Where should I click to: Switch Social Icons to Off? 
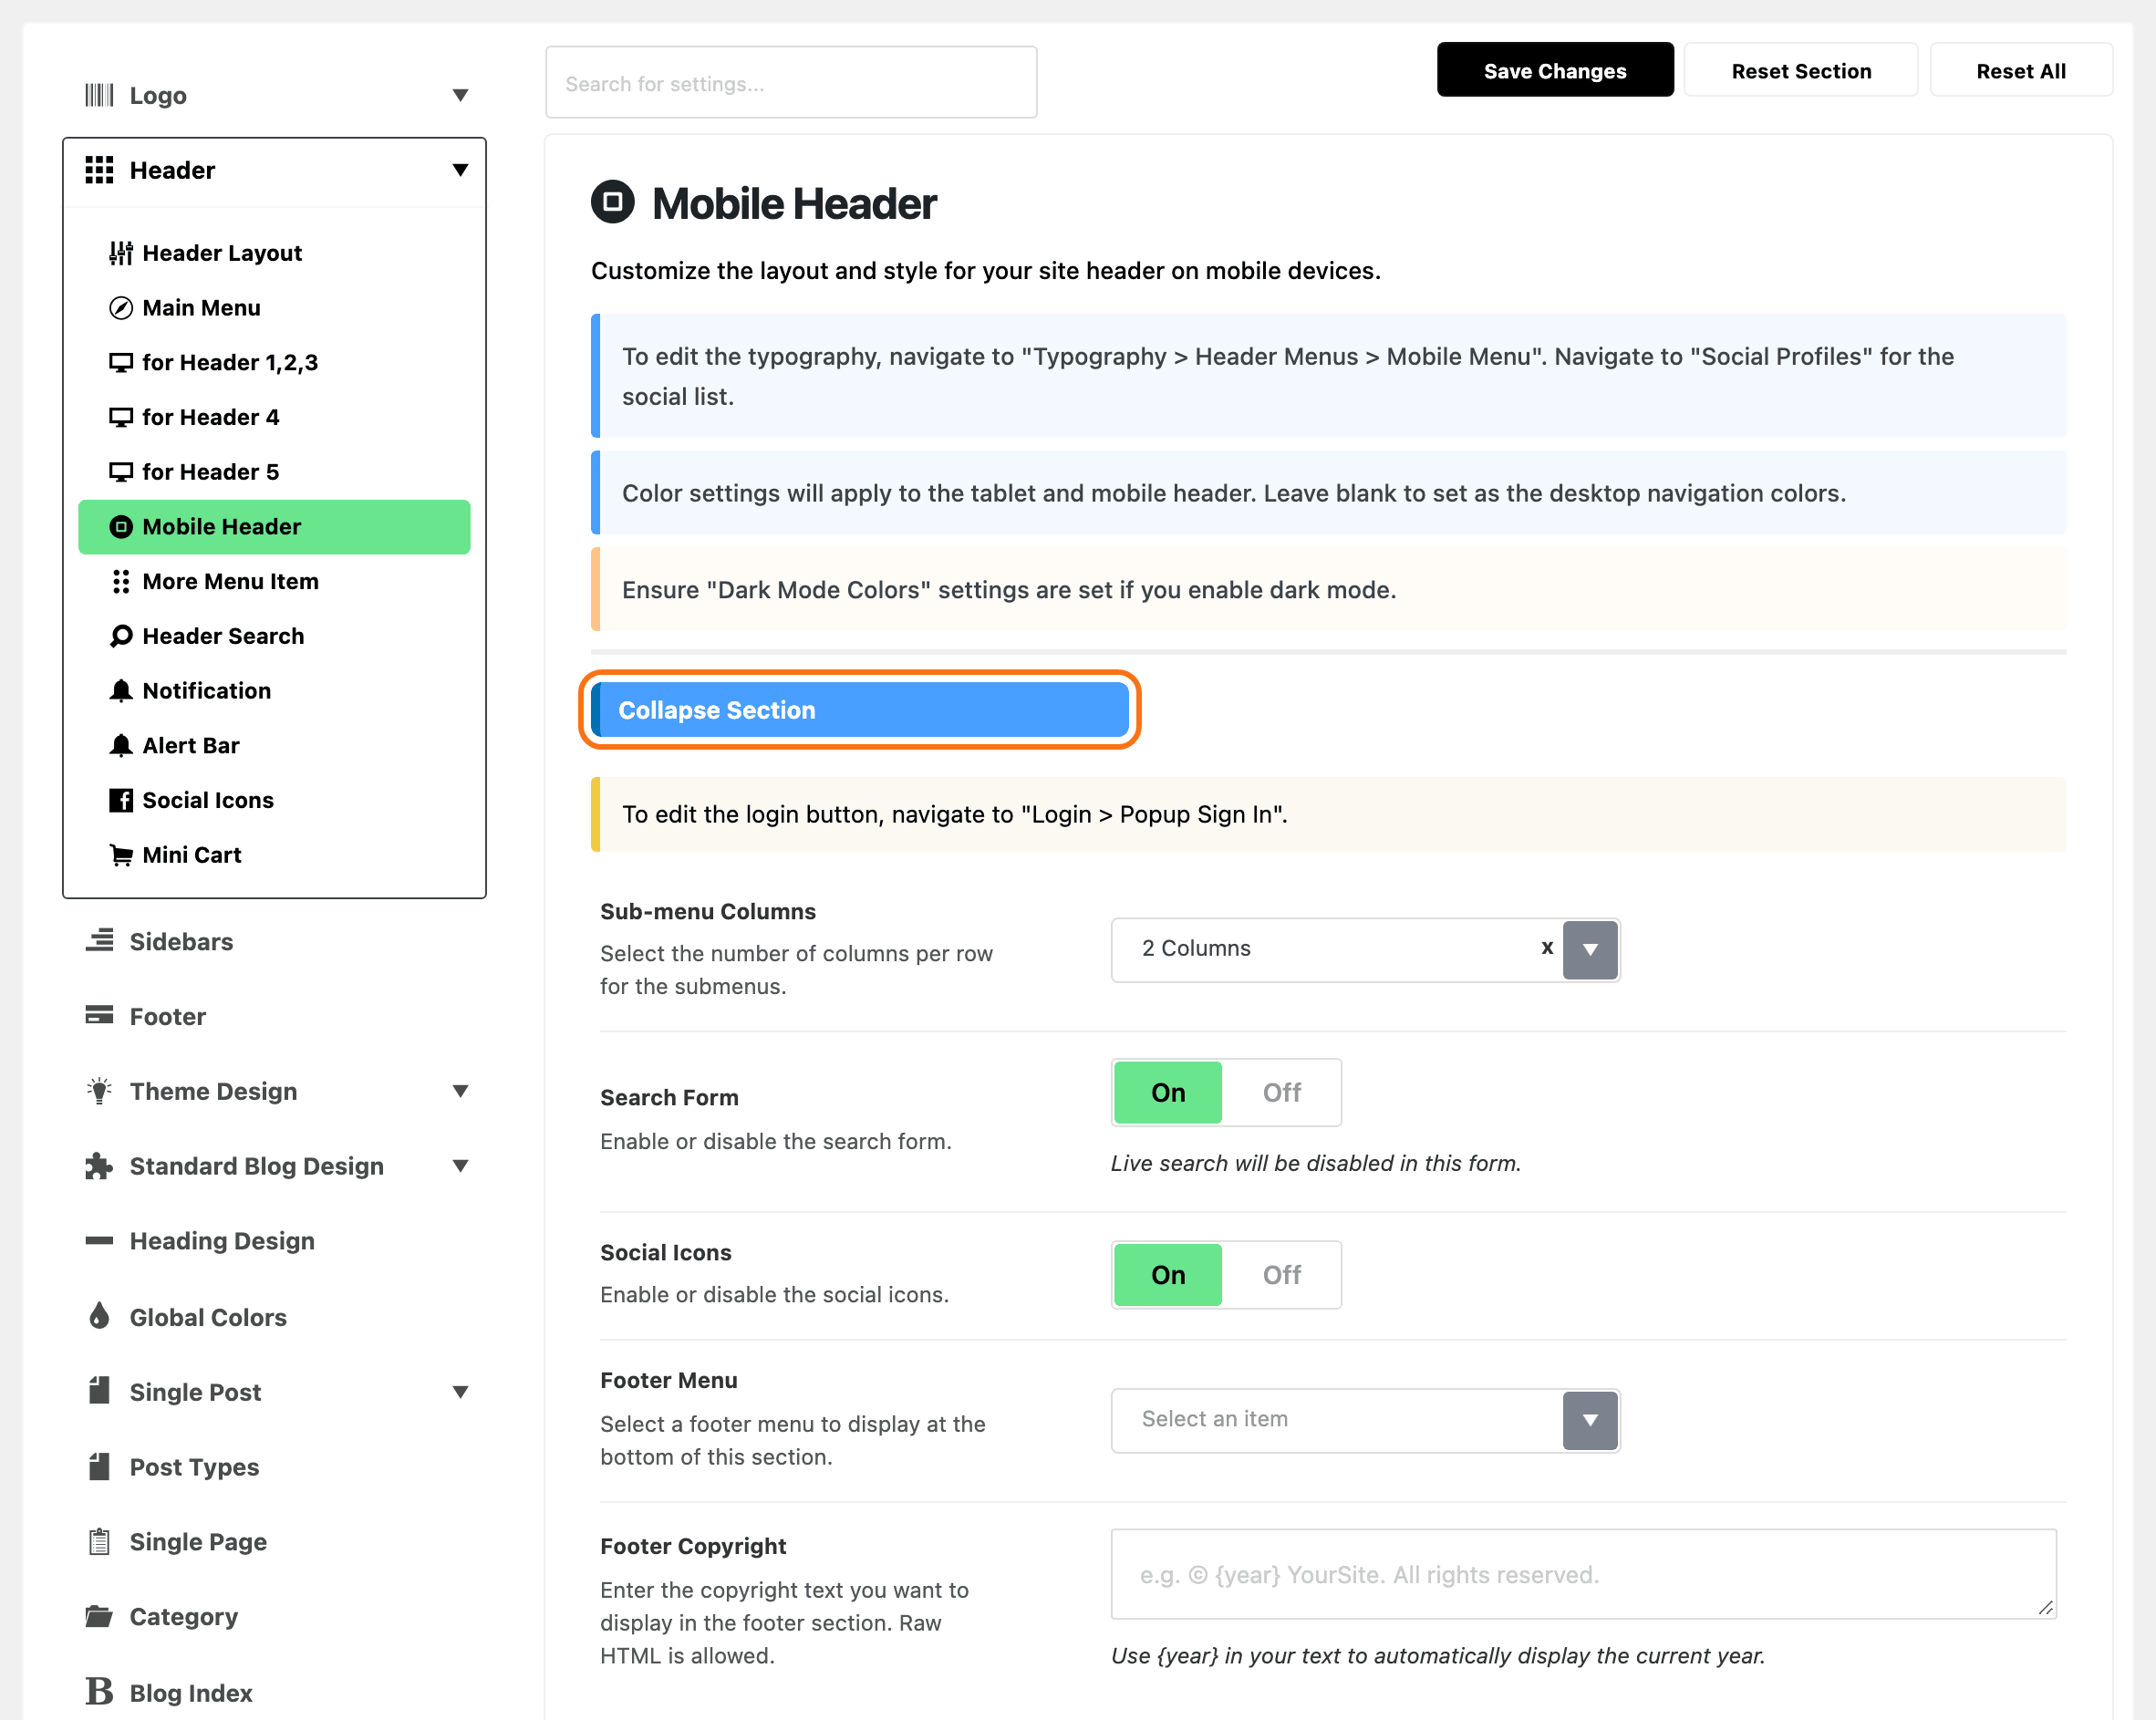click(x=1281, y=1275)
